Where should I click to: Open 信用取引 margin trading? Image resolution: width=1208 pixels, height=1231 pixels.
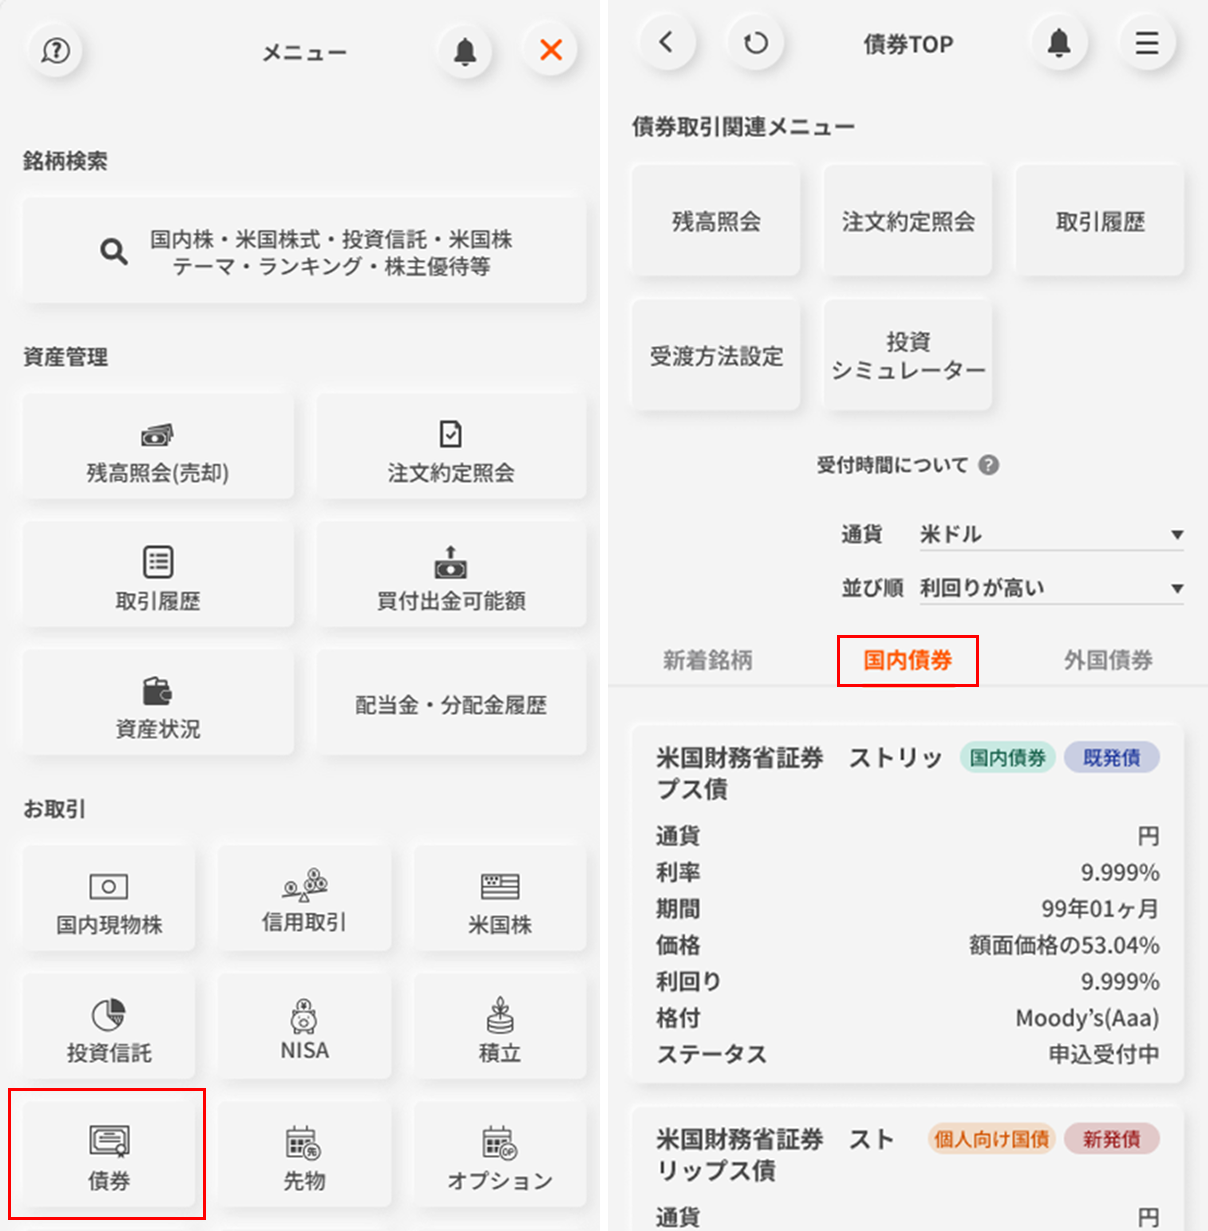[x=304, y=899]
